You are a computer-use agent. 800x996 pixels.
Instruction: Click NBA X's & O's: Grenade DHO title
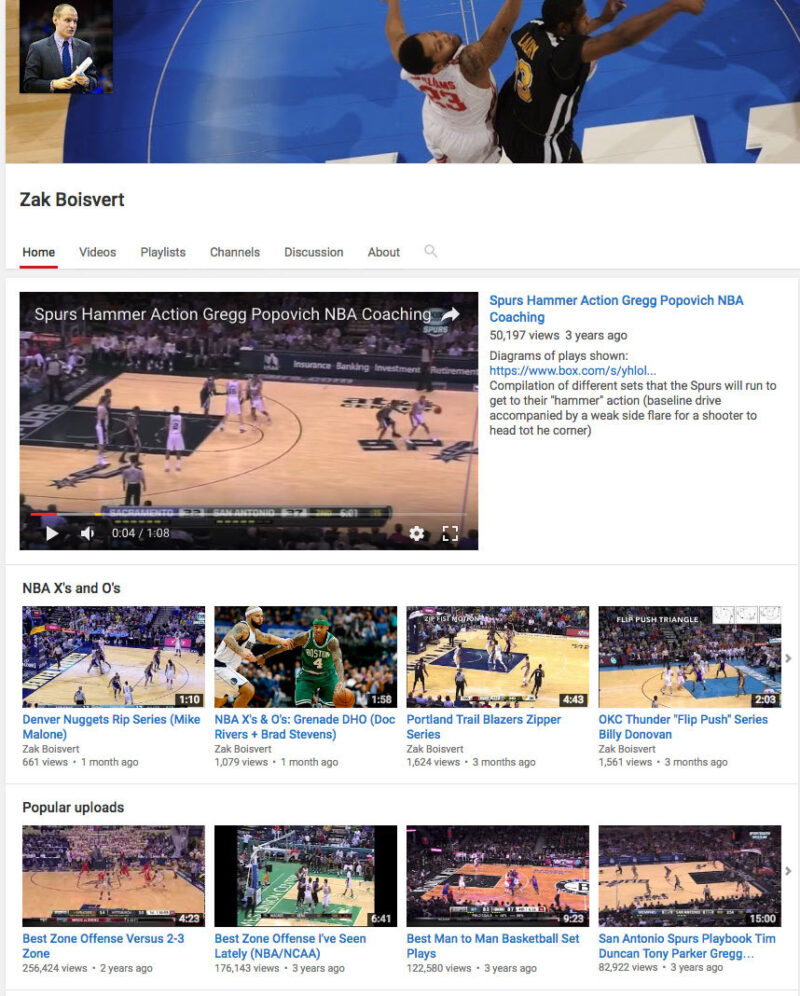304,727
